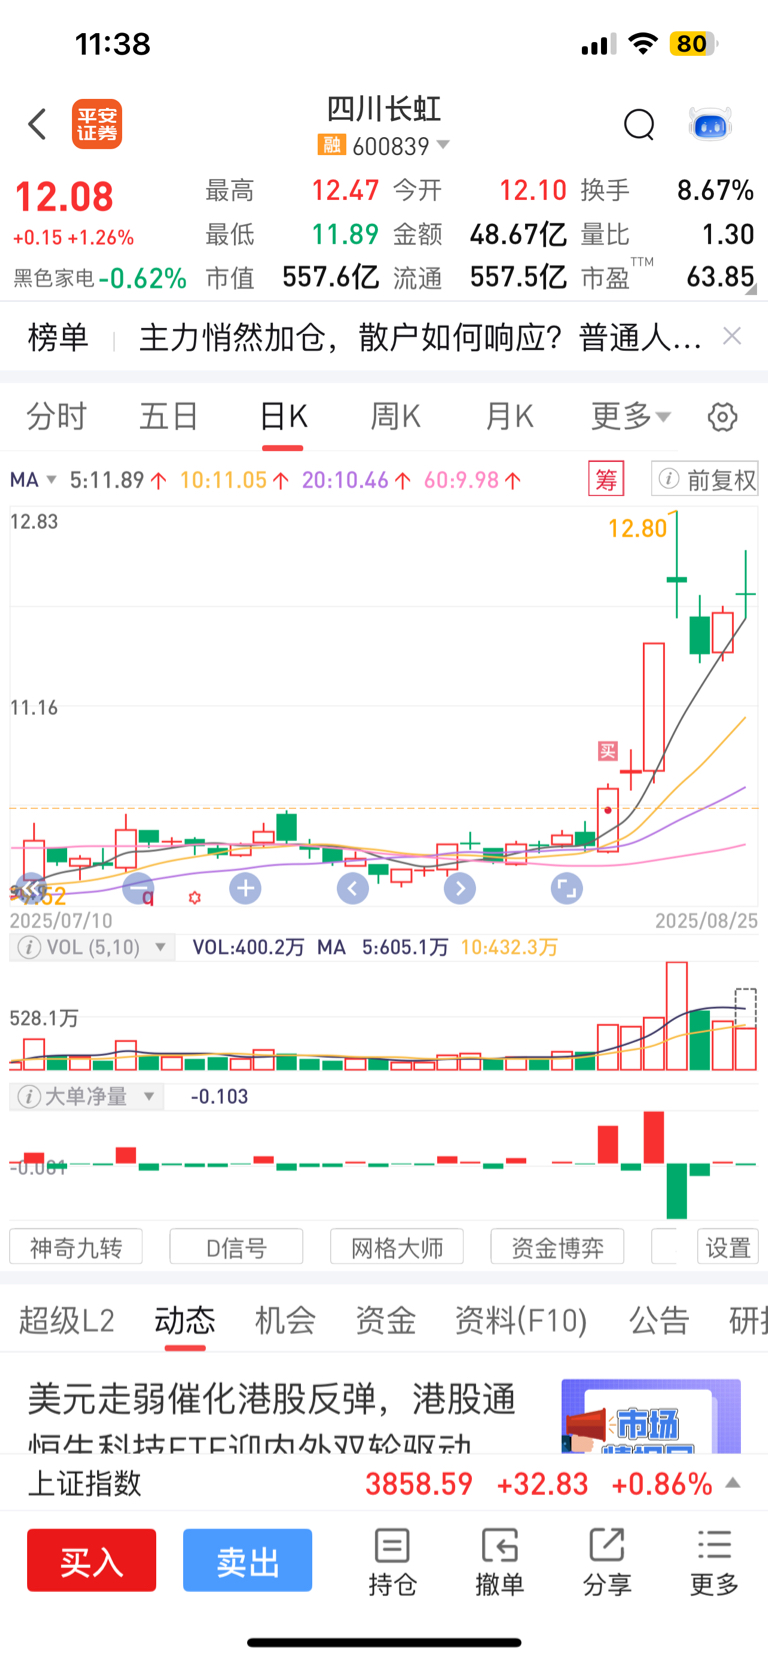Tap the blue 卖出 button
The image size is (768, 1662).
[x=247, y=1560]
